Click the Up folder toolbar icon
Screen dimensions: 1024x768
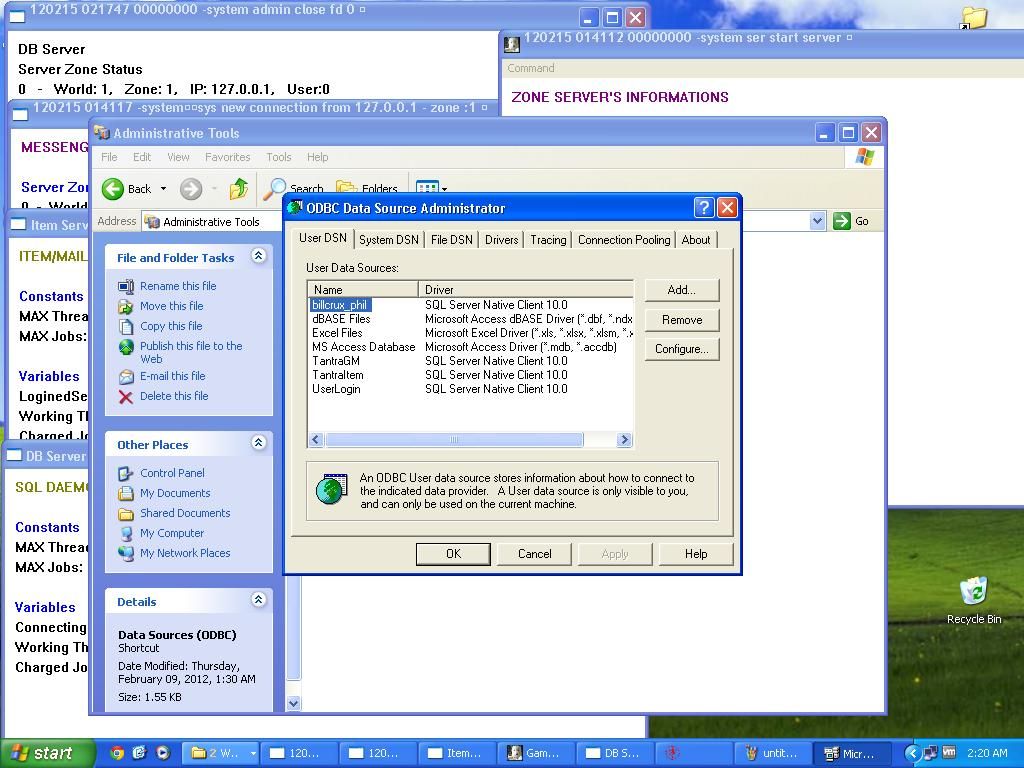(x=238, y=189)
